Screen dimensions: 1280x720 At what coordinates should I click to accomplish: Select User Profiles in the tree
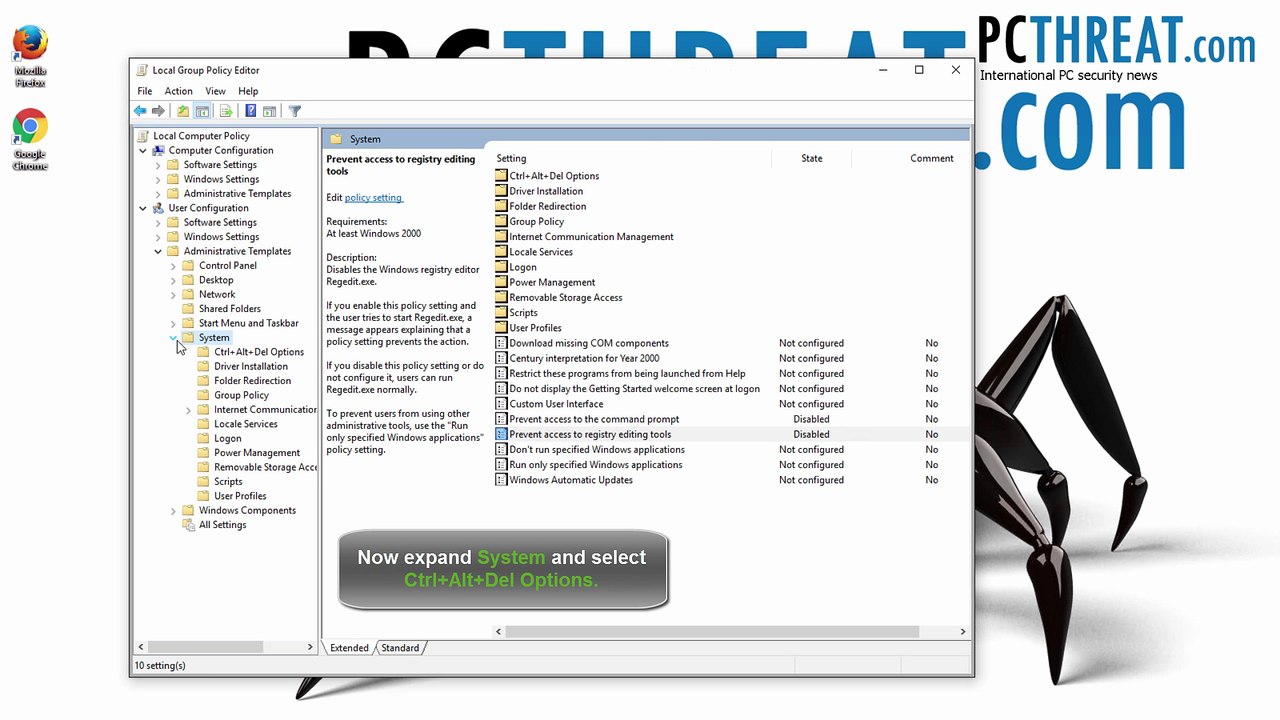coord(240,496)
